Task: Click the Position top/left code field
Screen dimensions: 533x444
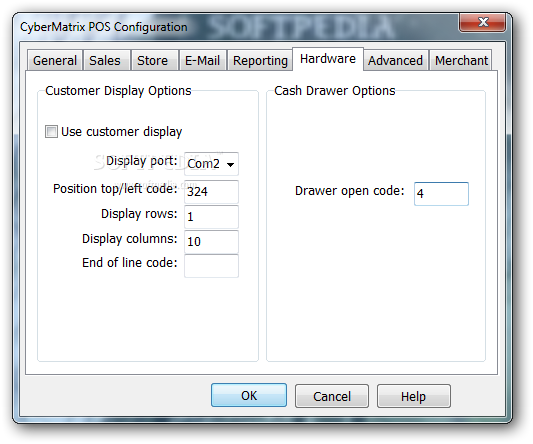Action: pyautogui.click(x=211, y=192)
